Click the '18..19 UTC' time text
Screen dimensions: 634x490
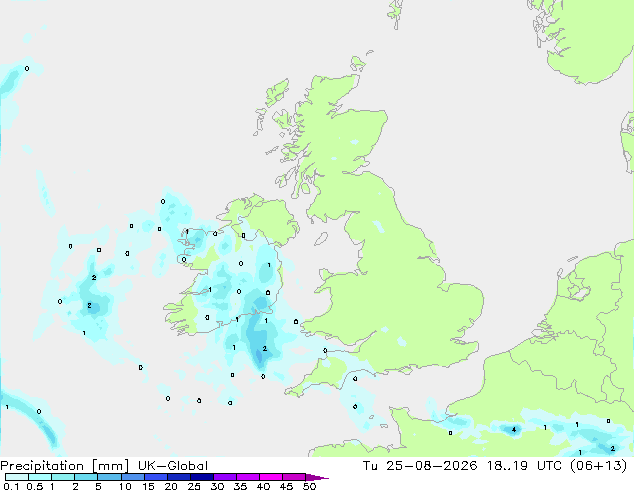[524, 466]
